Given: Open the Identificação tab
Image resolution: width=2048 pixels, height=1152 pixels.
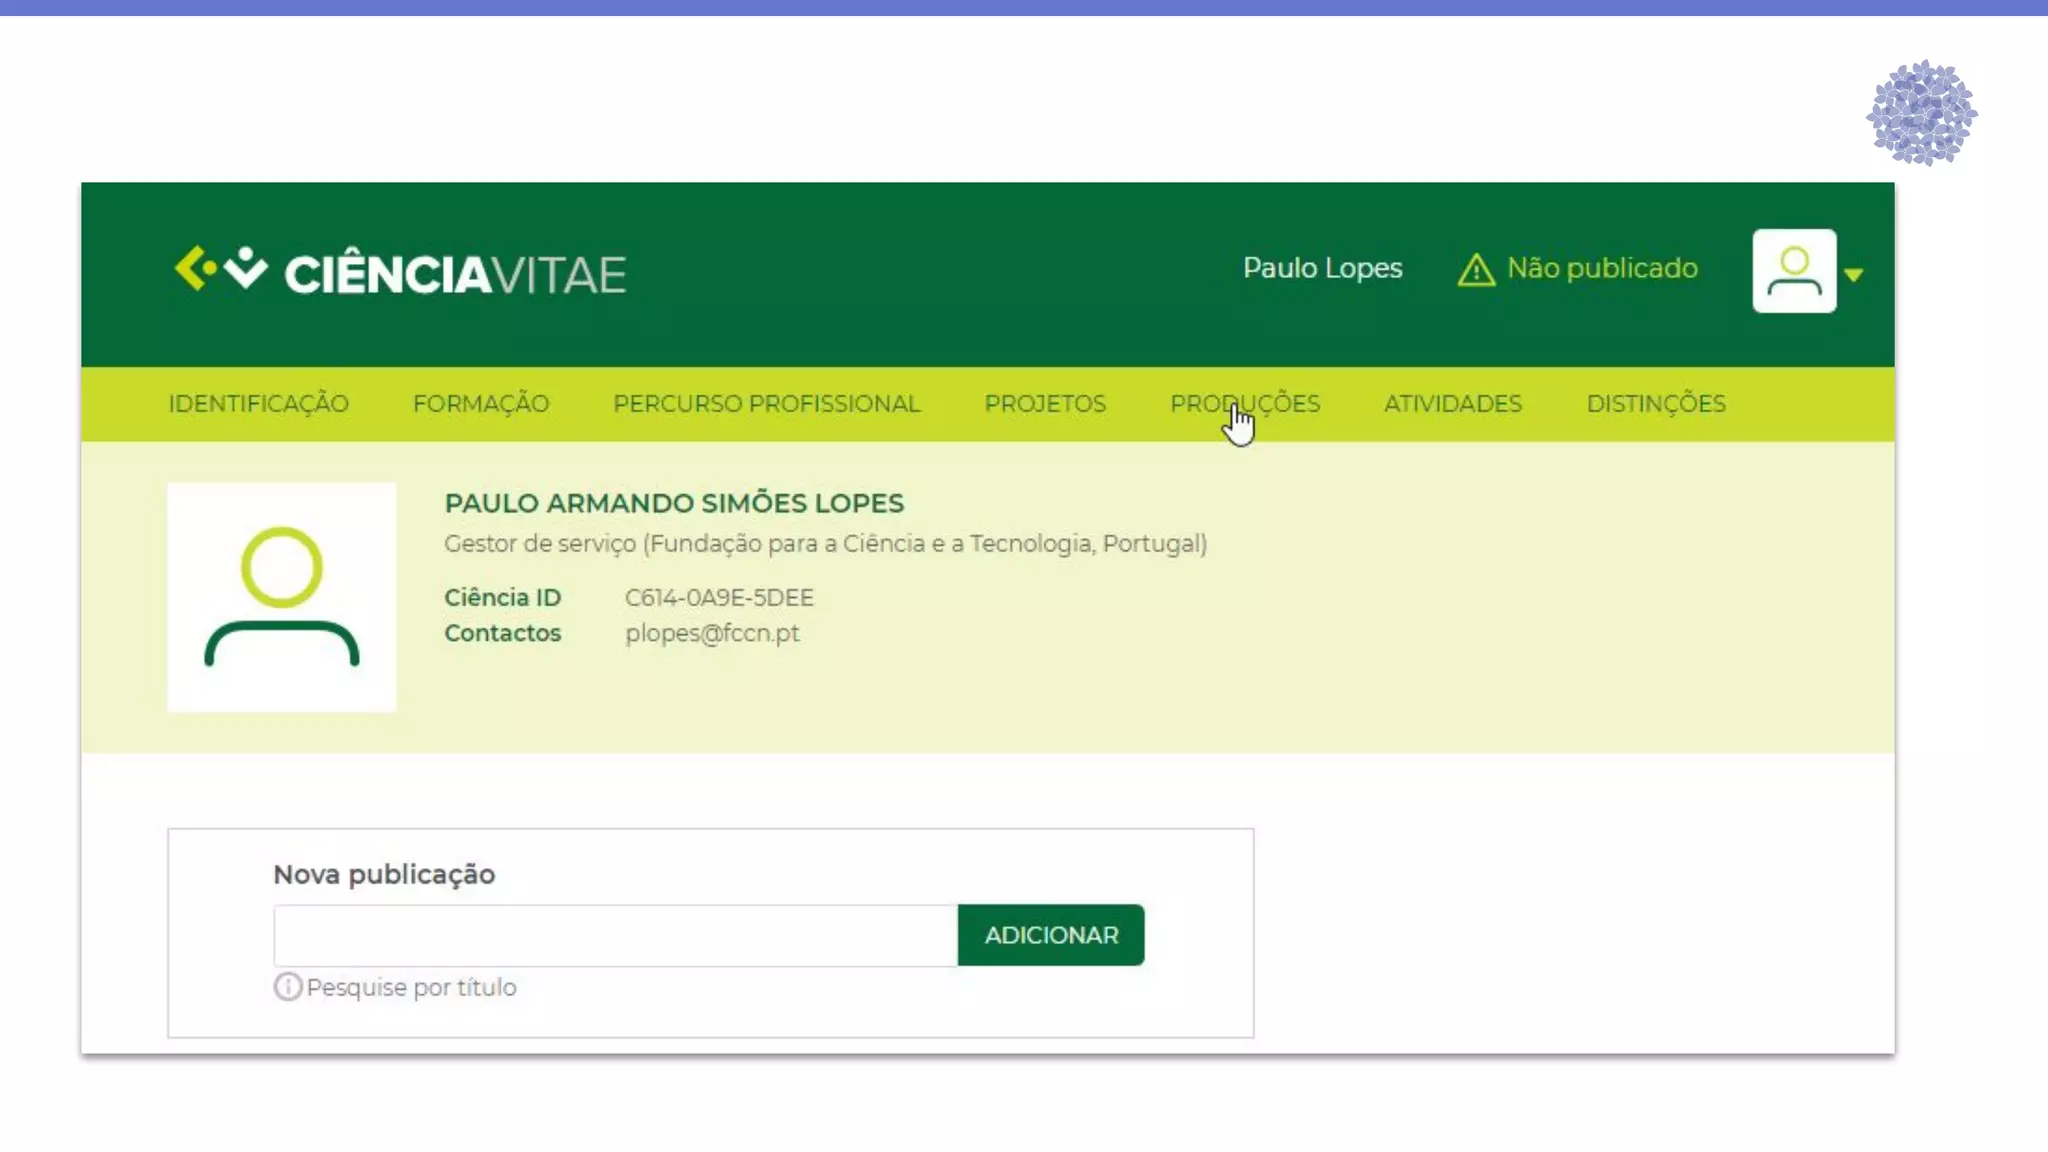Looking at the screenshot, I should coord(258,403).
